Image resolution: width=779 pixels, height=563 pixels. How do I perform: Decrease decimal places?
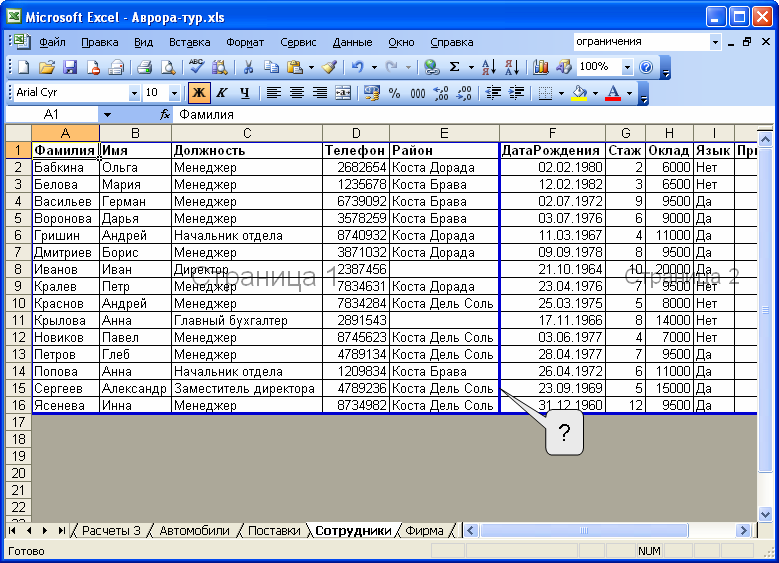click(x=464, y=93)
